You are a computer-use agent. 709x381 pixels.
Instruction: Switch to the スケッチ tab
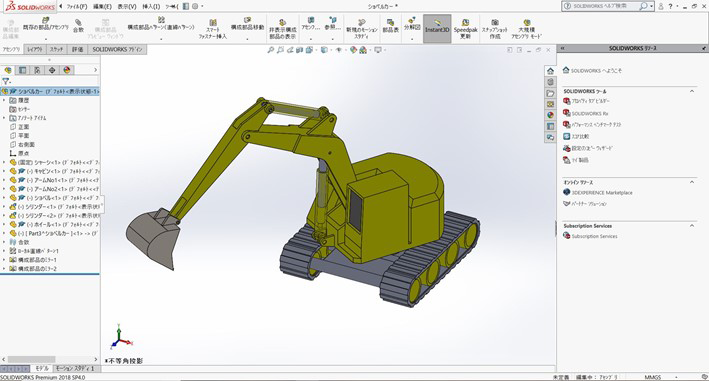tap(57, 49)
